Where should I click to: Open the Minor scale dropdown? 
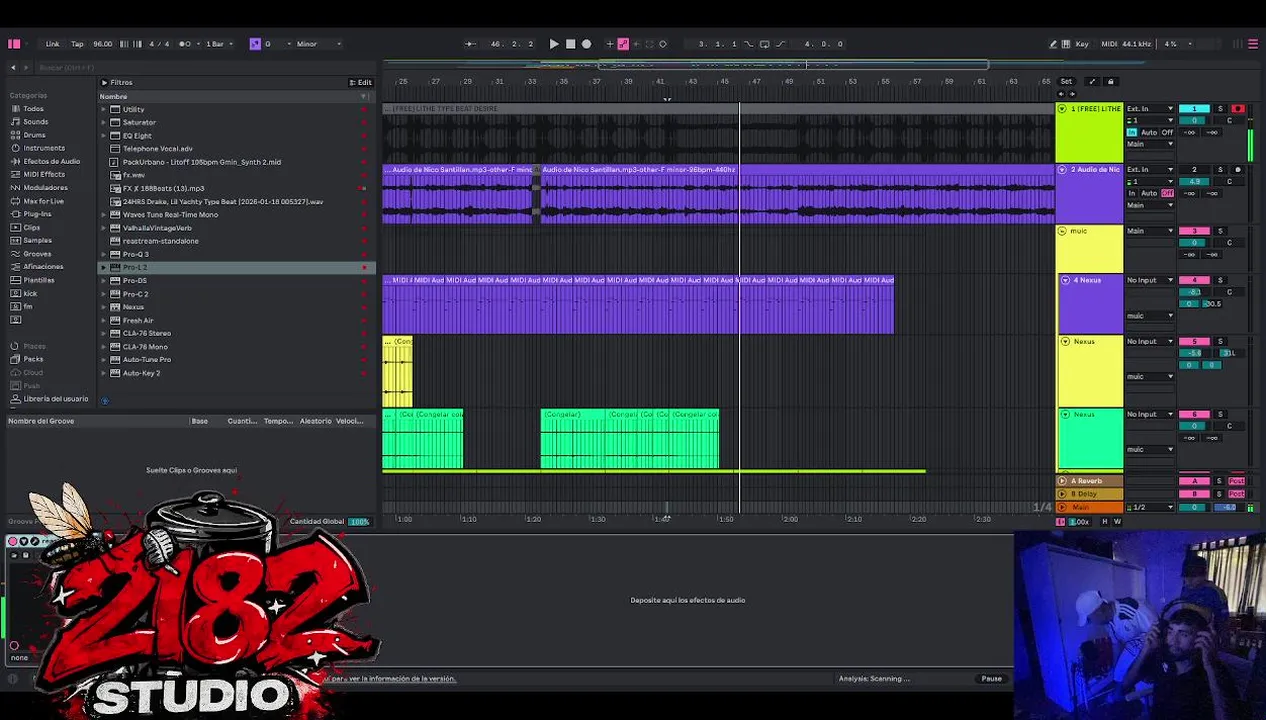[x=318, y=44]
